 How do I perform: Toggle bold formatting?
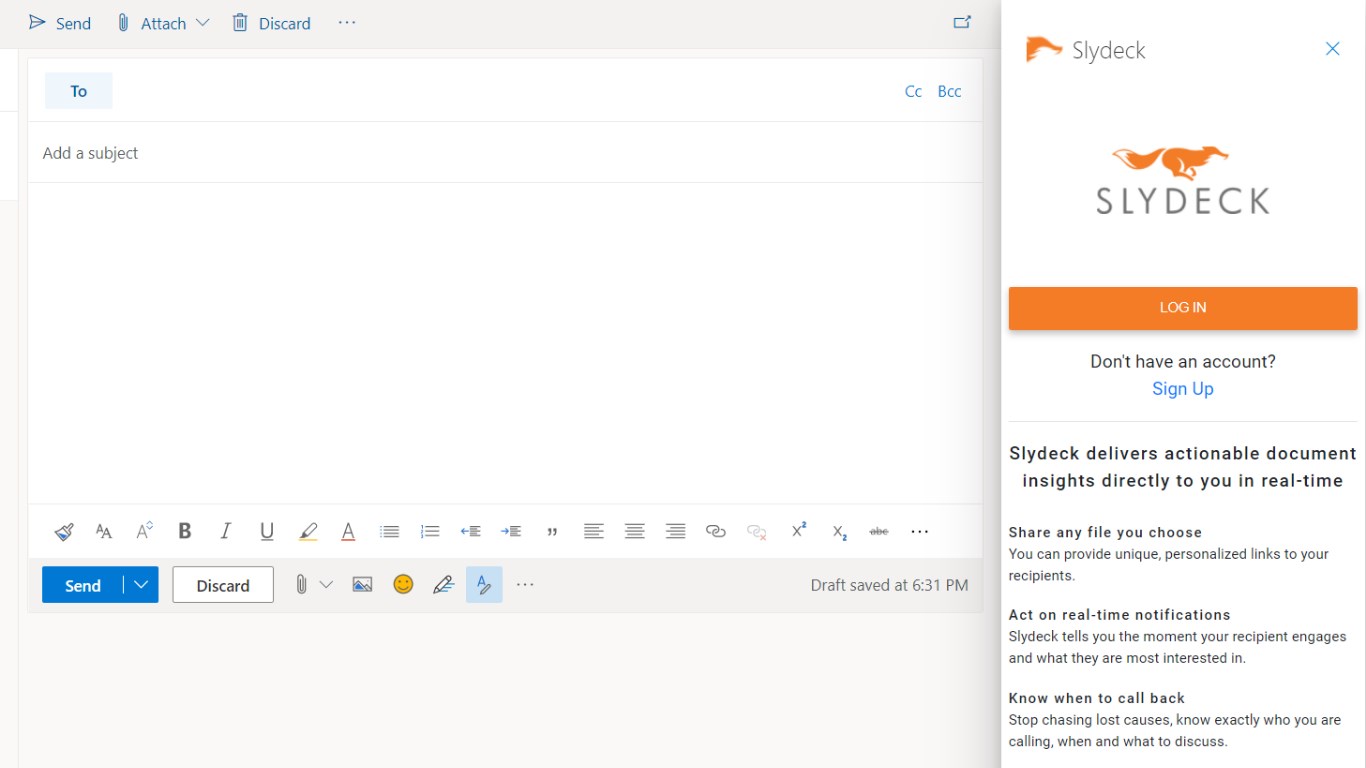[x=185, y=532]
